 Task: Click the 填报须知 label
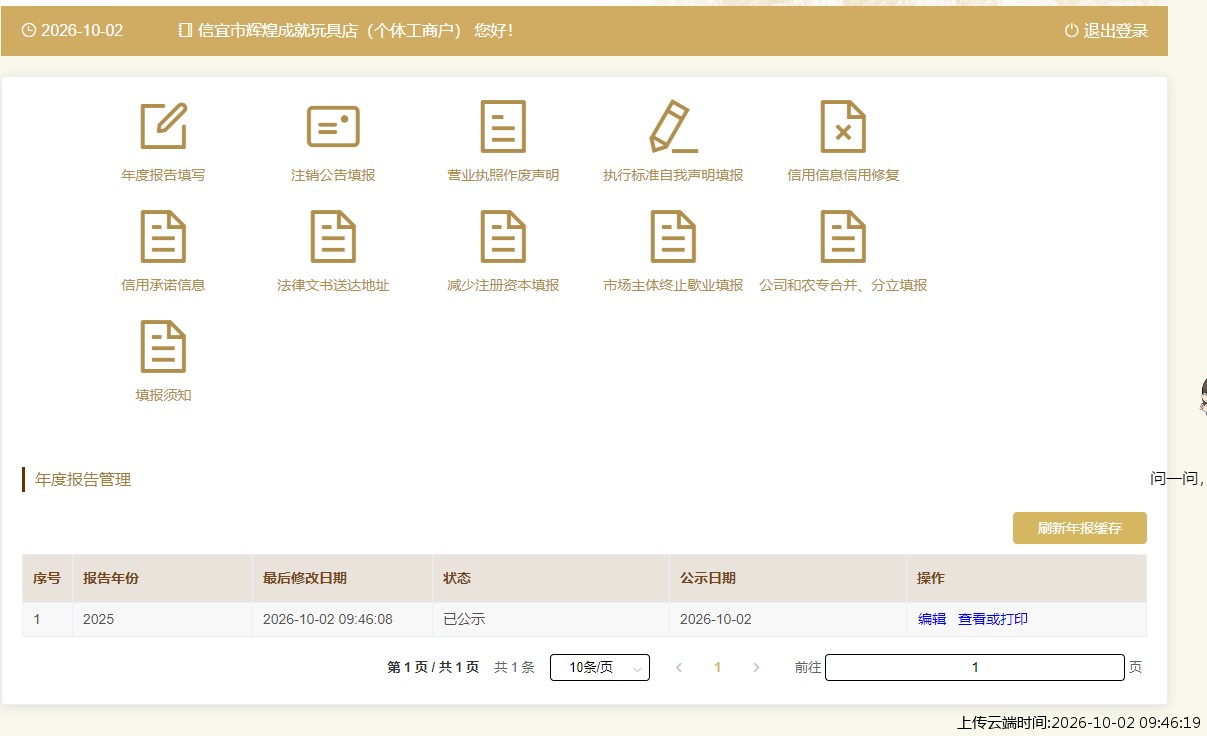[163, 395]
